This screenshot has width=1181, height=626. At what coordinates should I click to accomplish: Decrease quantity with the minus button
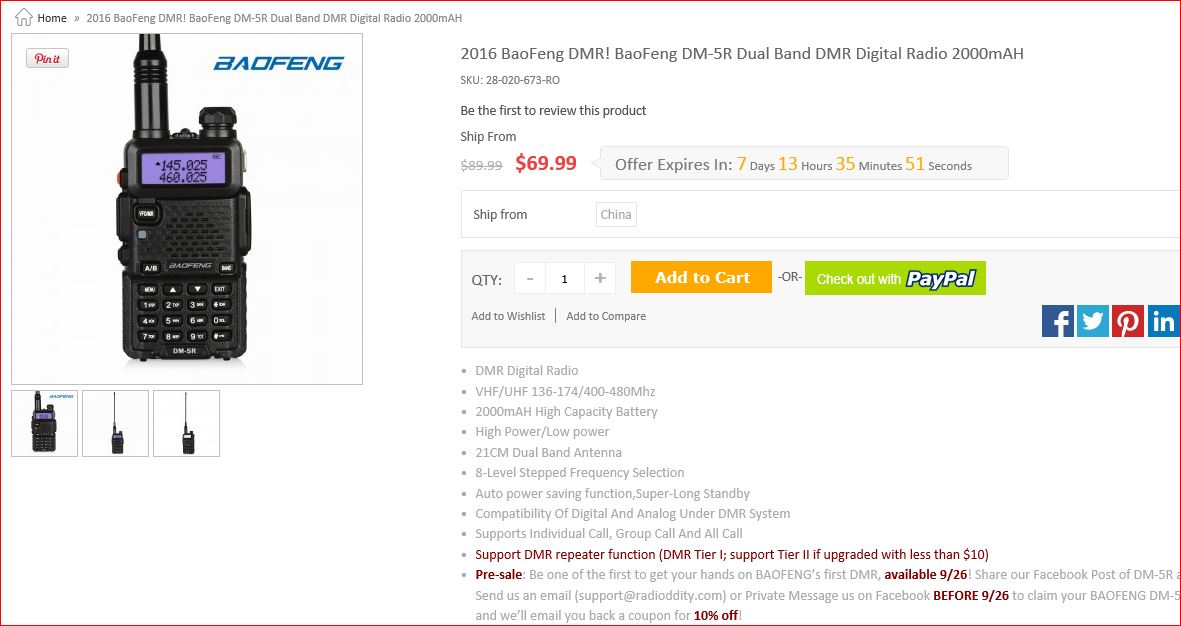point(530,279)
